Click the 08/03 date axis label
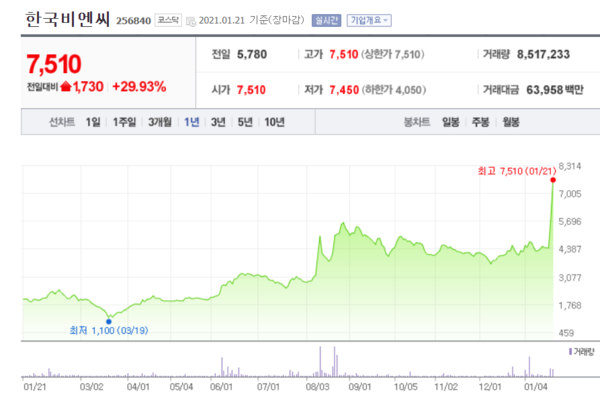Image resolution: width=600 pixels, height=403 pixels. pos(317,387)
